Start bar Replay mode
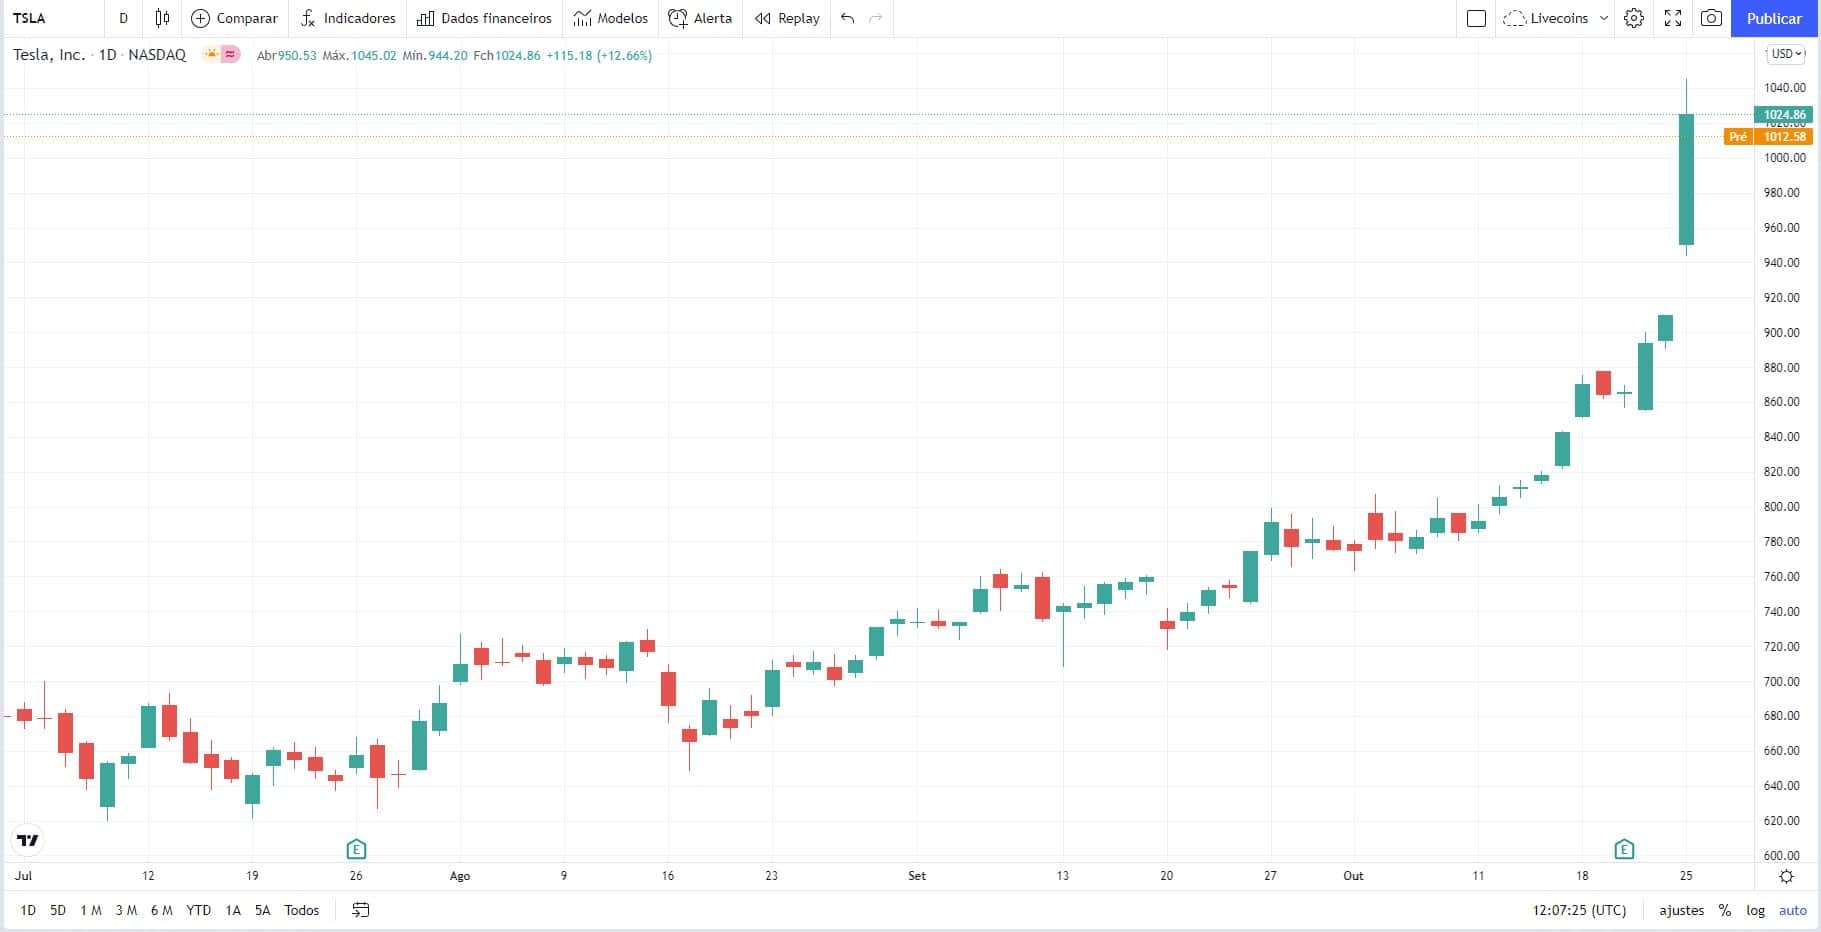Viewport: 1821px width, 932px height. point(787,18)
